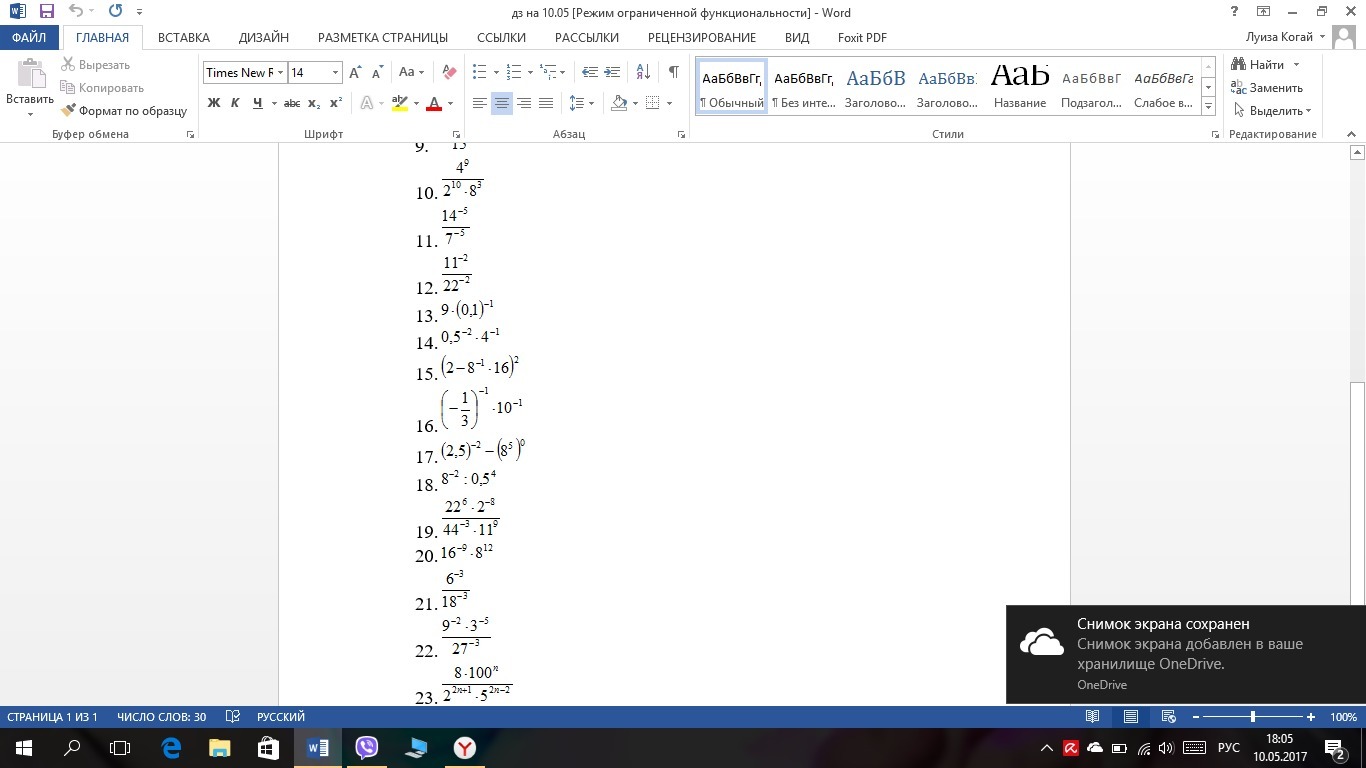Open ribbon display options icon
Screen dimensions: 1366x768
click(1264, 12)
